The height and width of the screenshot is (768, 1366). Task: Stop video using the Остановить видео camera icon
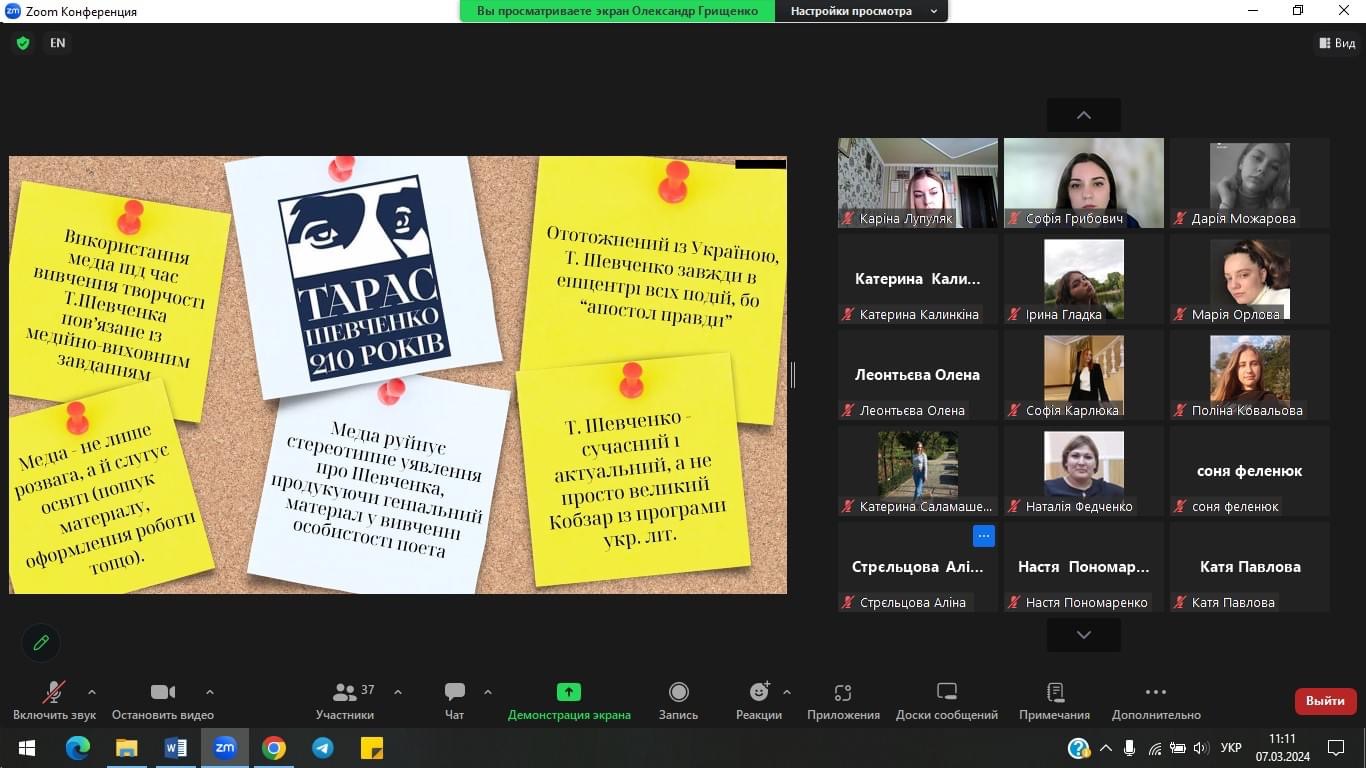click(x=163, y=692)
